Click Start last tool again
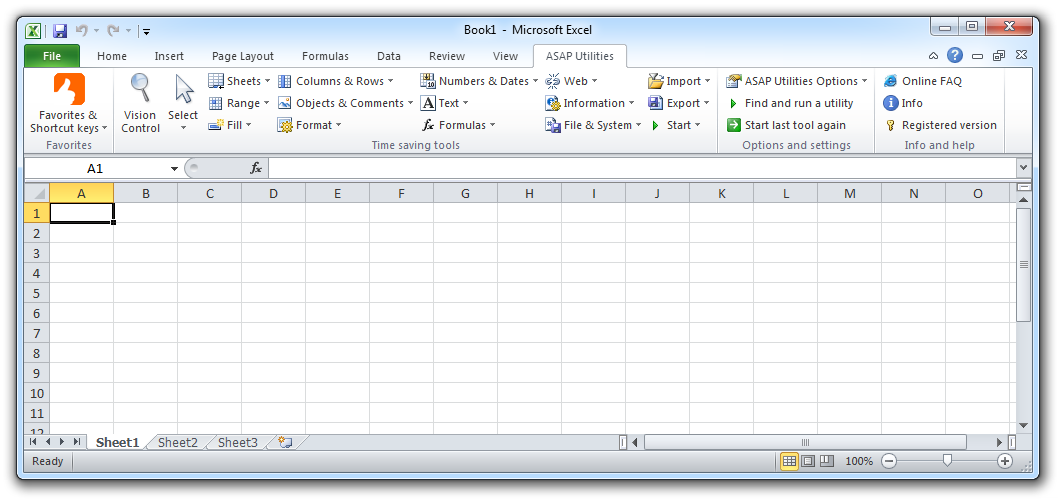Screen dimensions: 1060x504 coord(786,125)
